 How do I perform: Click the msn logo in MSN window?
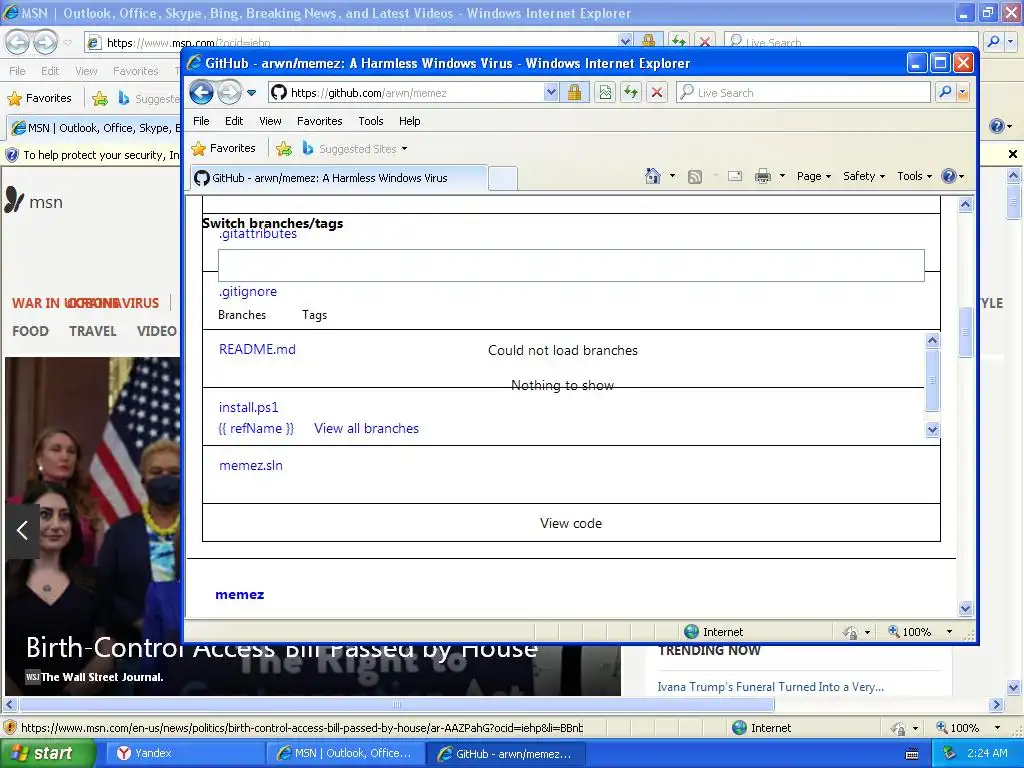pos(34,201)
